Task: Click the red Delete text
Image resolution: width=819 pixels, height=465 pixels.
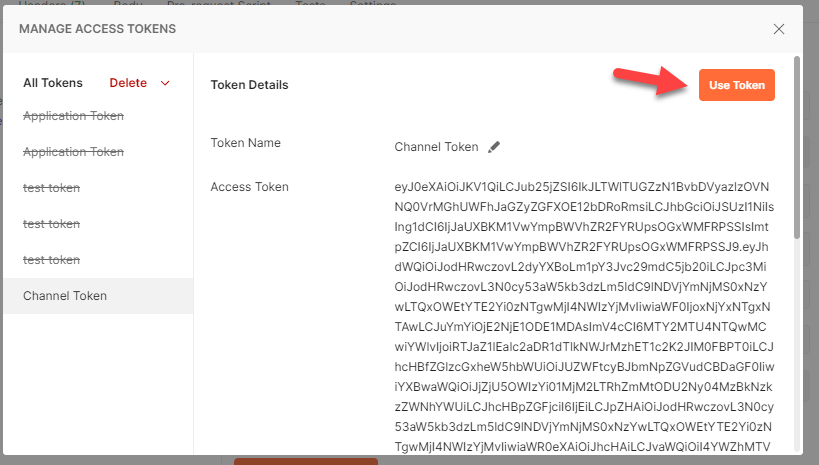Action: coord(128,83)
